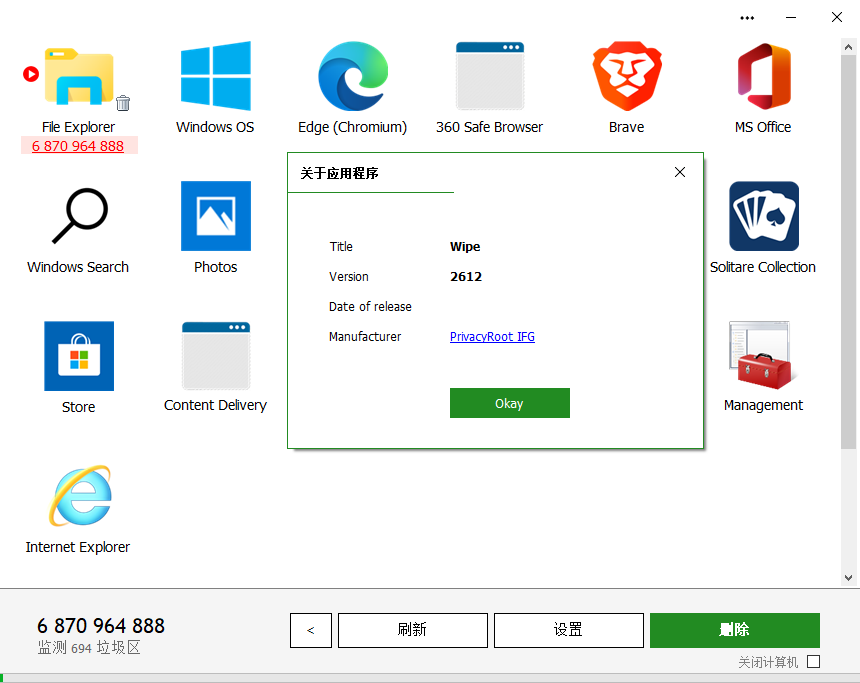Click the scrollbar up arrow
The height and width of the screenshot is (683, 860).
click(x=848, y=48)
